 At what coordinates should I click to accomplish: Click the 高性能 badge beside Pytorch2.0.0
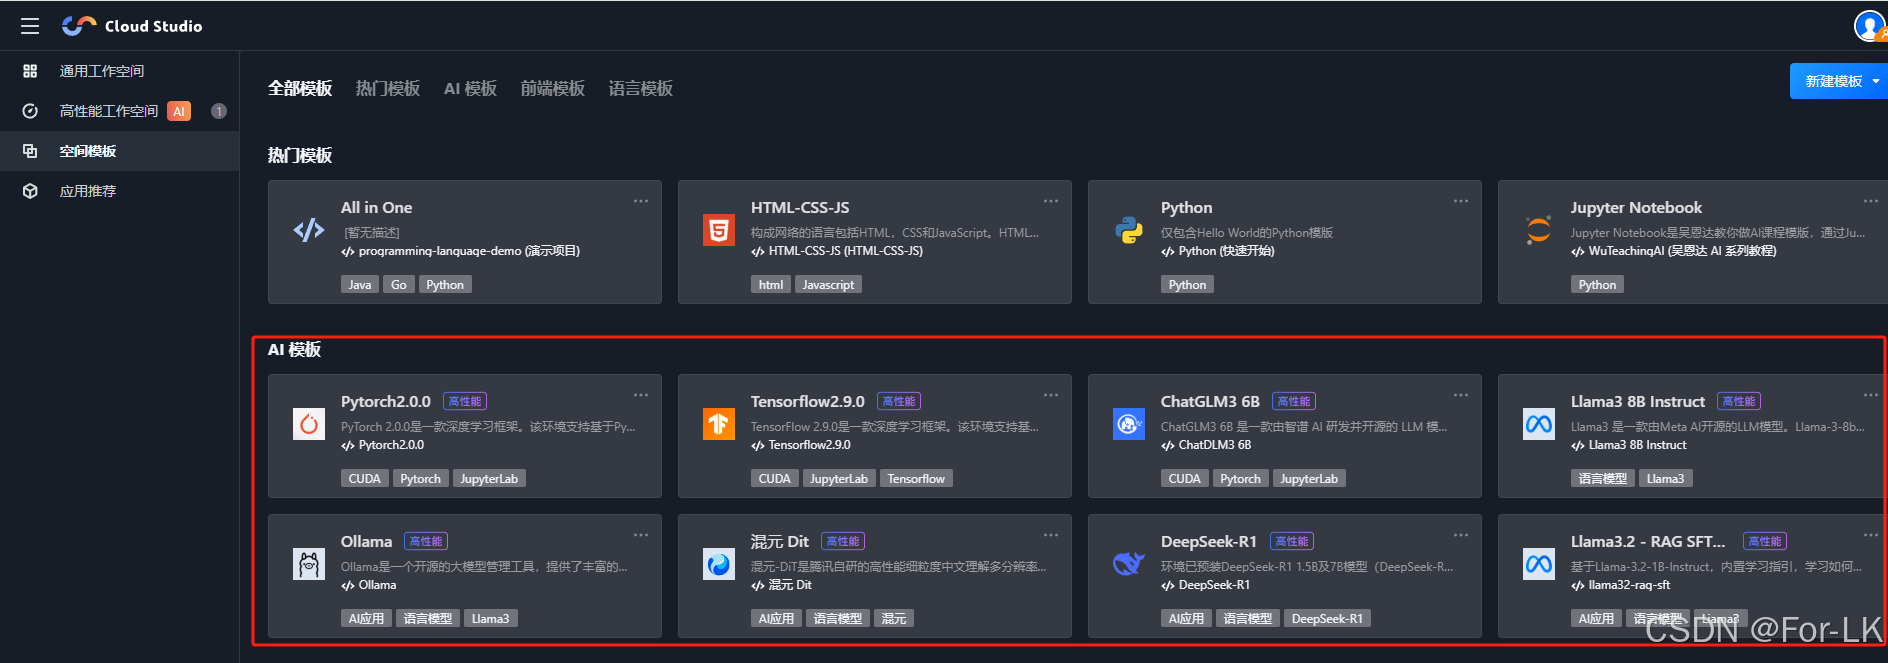(465, 401)
